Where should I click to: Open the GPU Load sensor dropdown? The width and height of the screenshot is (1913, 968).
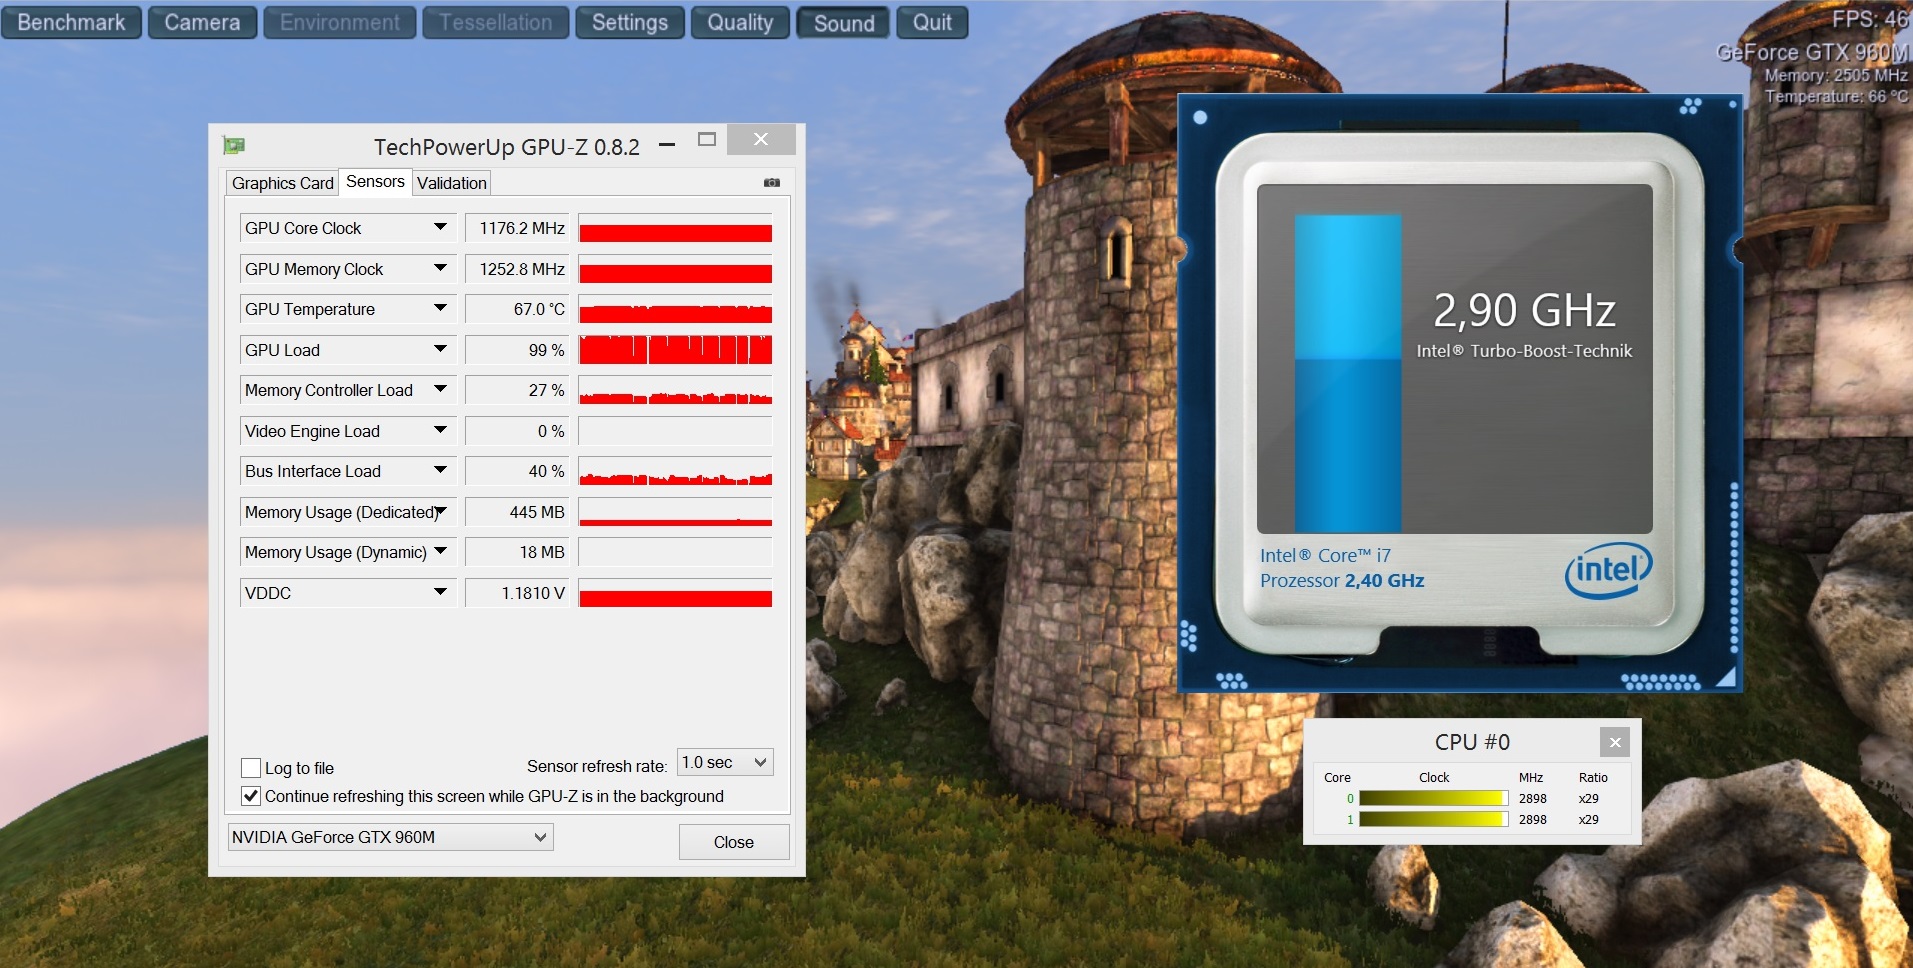coord(440,350)
